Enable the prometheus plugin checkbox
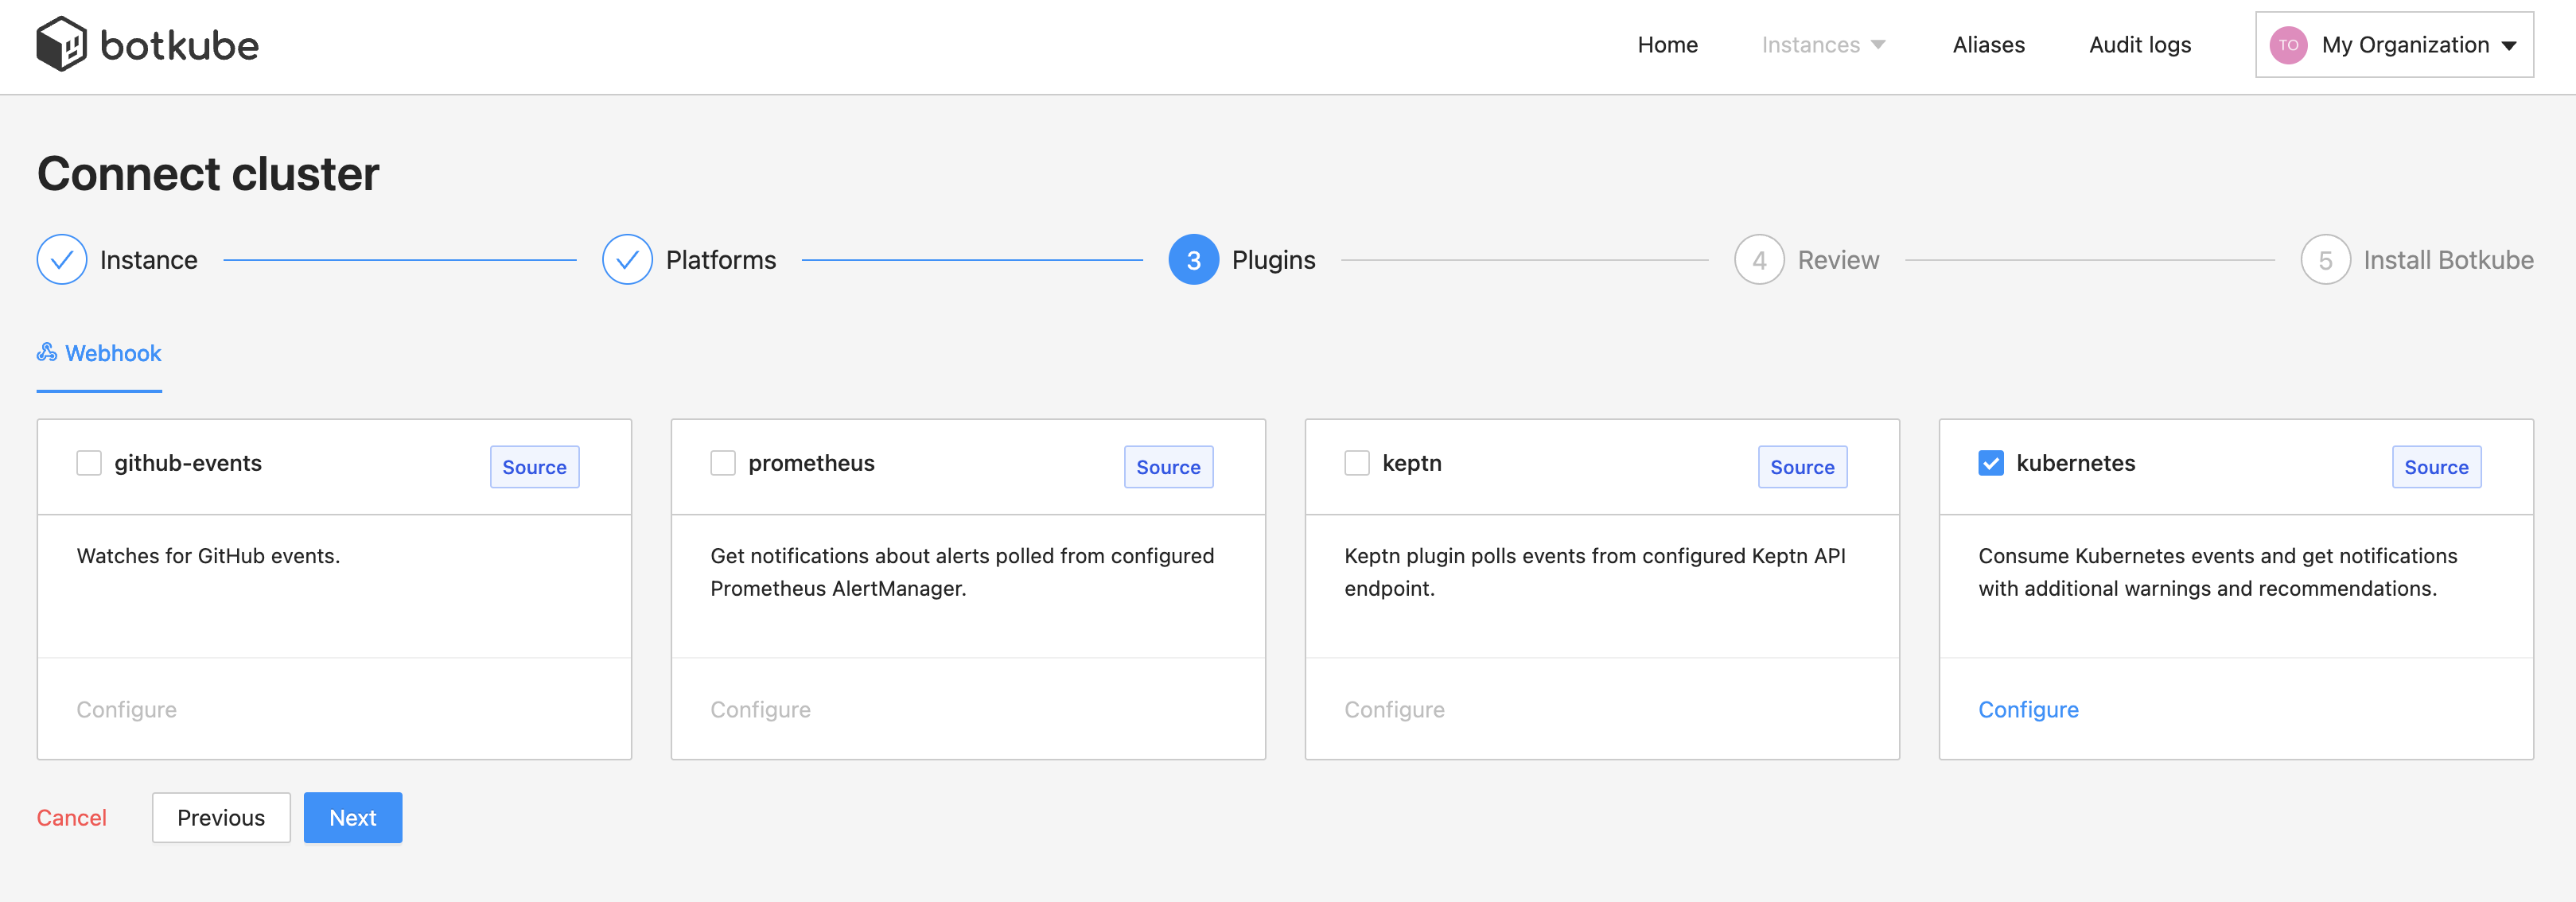Screen dimensions: 2576x902 pyautogui.click(x=723, y=463)
